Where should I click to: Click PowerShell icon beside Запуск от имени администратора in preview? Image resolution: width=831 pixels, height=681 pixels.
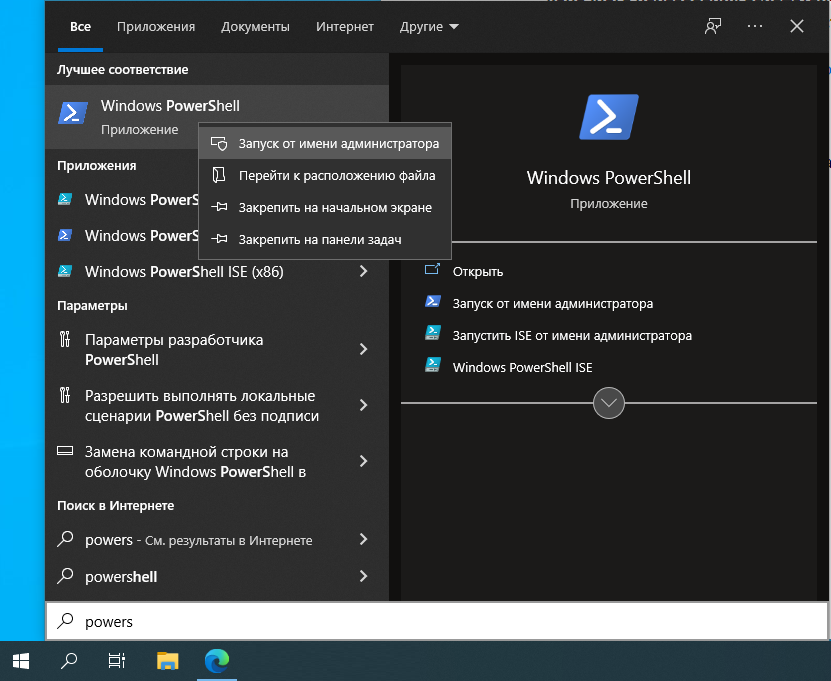coord(432,302)
